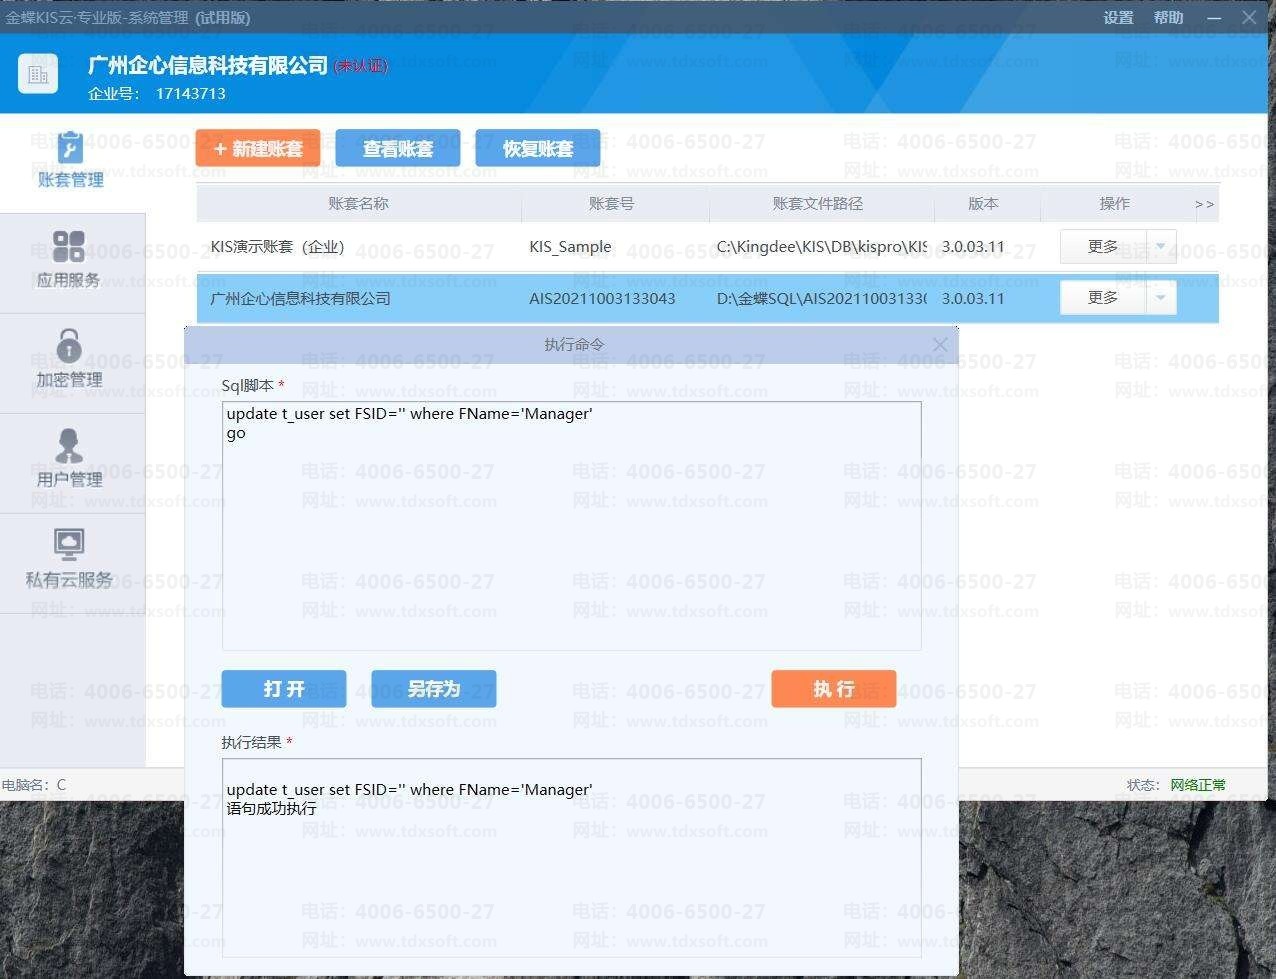1276x979 pixels.
Task: Expand the dropdown arrow beside KIS_Sample's 更多
Action: point(1161,246)
